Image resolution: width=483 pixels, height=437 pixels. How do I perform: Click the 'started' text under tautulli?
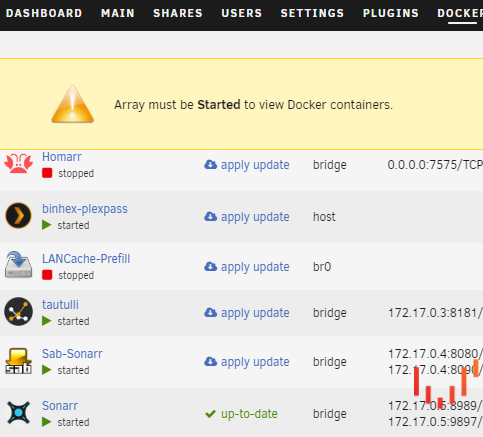73,321
